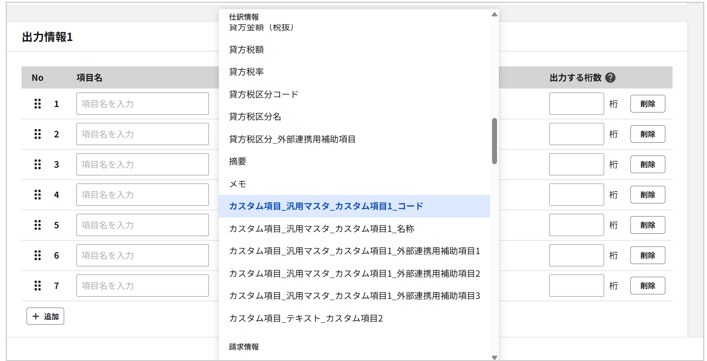Click the 出力する桁数 column header

point(575,78)
